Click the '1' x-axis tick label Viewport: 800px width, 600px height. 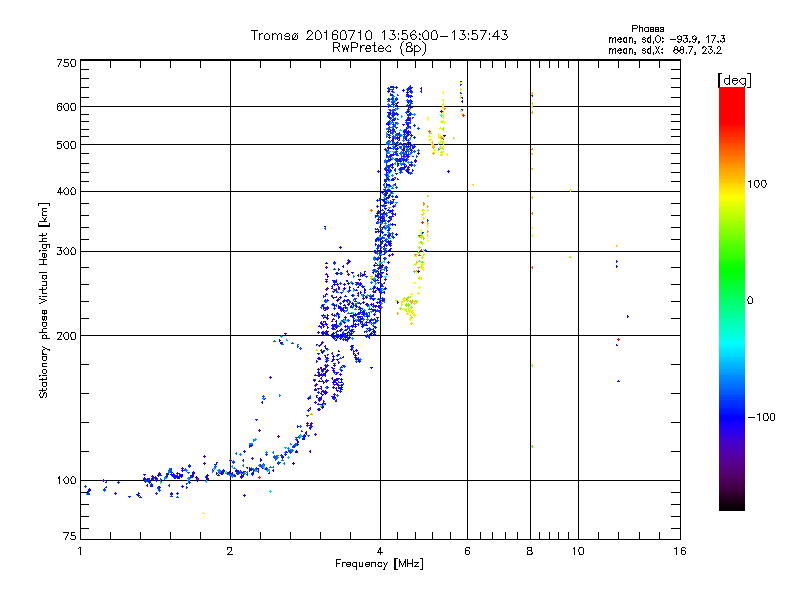click(80, 551)
